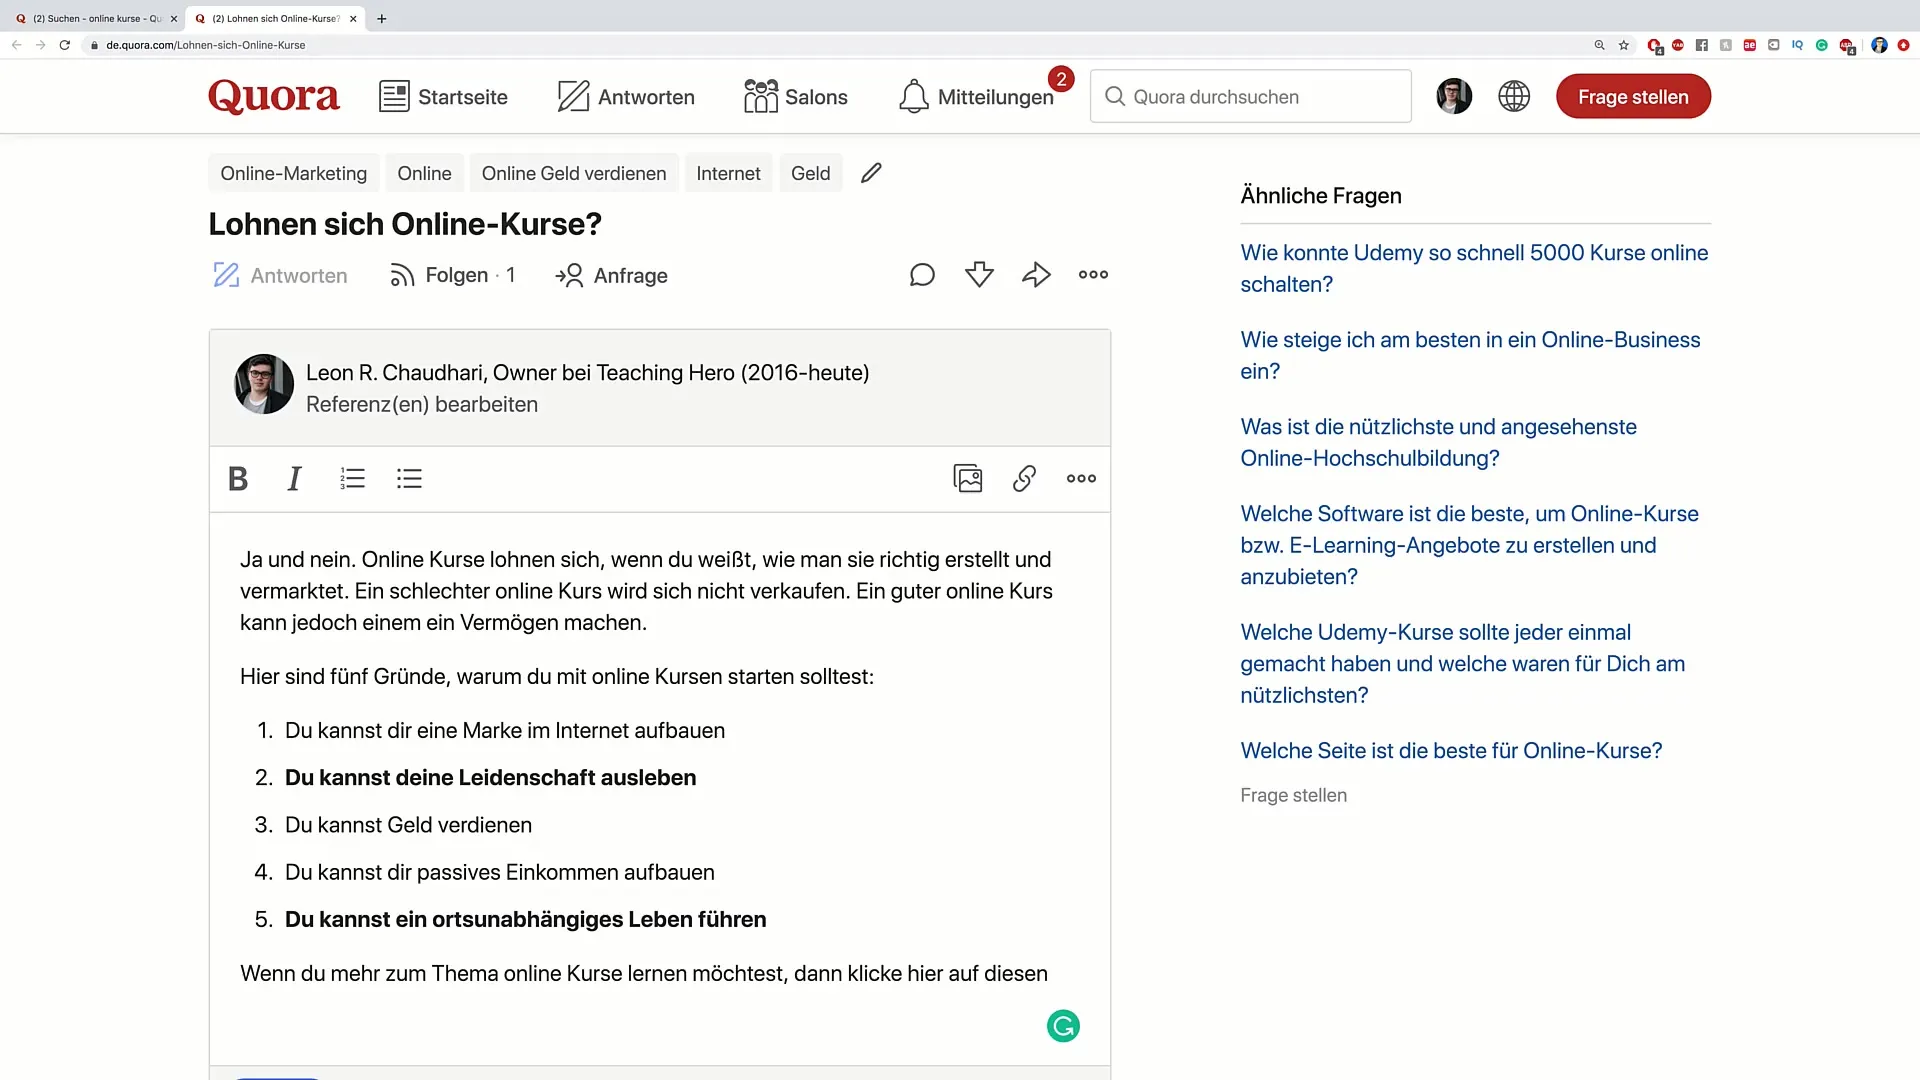The height and width of the screenshot is (1080, 1920).
Task: Open the profile avatar menu in header
Action: pyautogui.click(x=1454, y=96)
